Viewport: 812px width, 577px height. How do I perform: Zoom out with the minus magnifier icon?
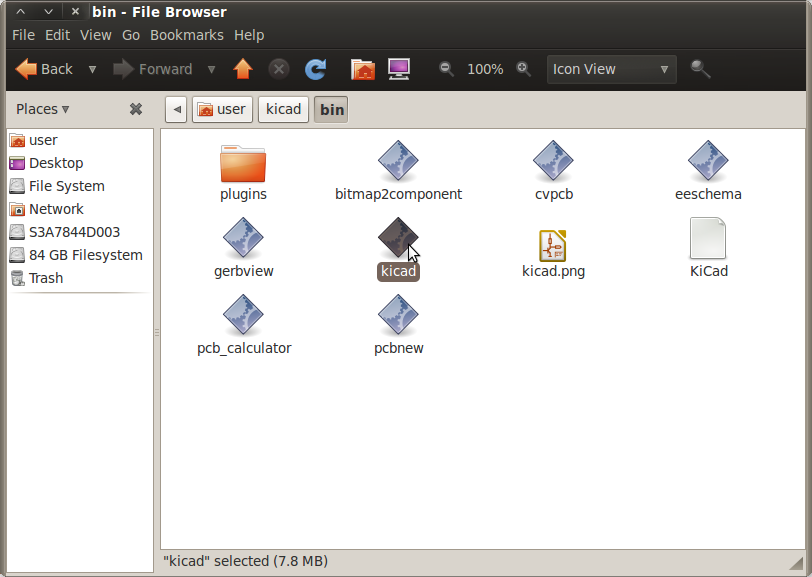[446, 69]
